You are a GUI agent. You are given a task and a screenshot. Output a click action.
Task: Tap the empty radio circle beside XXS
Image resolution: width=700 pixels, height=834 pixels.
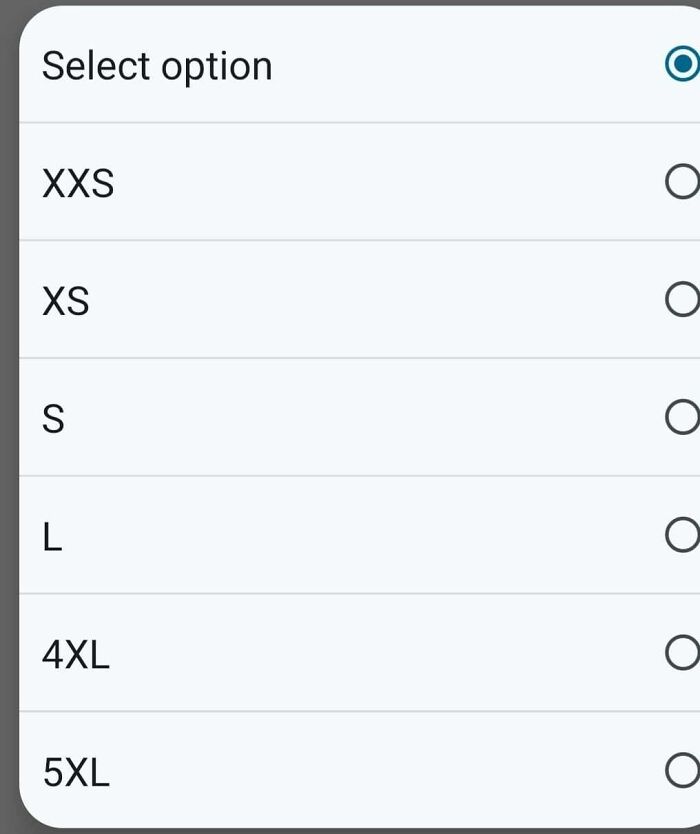683,183
